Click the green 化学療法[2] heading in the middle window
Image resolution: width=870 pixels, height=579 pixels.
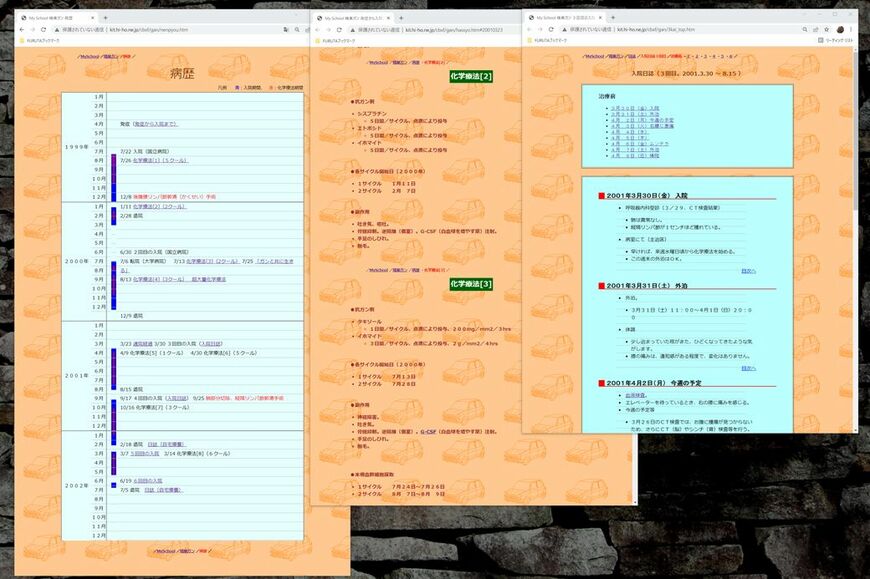471,77
